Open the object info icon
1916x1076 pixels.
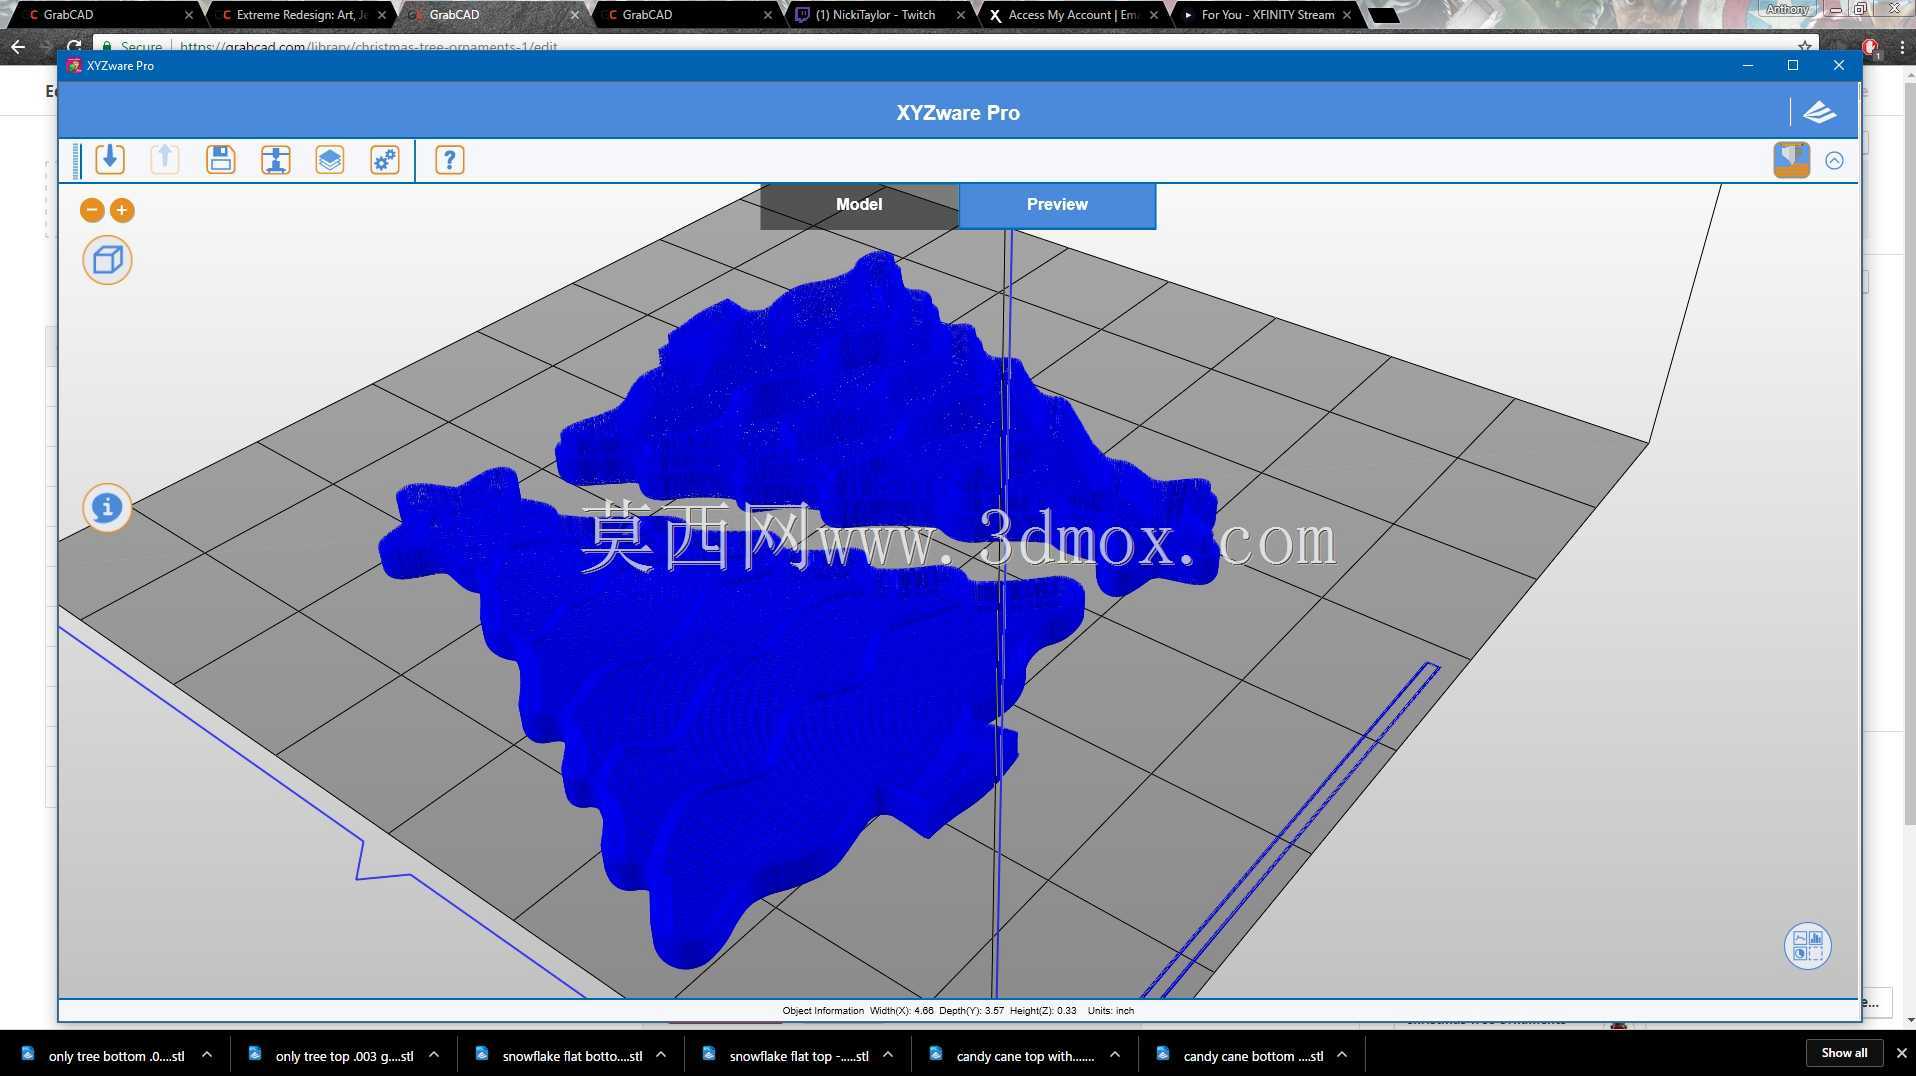[107, 508]
